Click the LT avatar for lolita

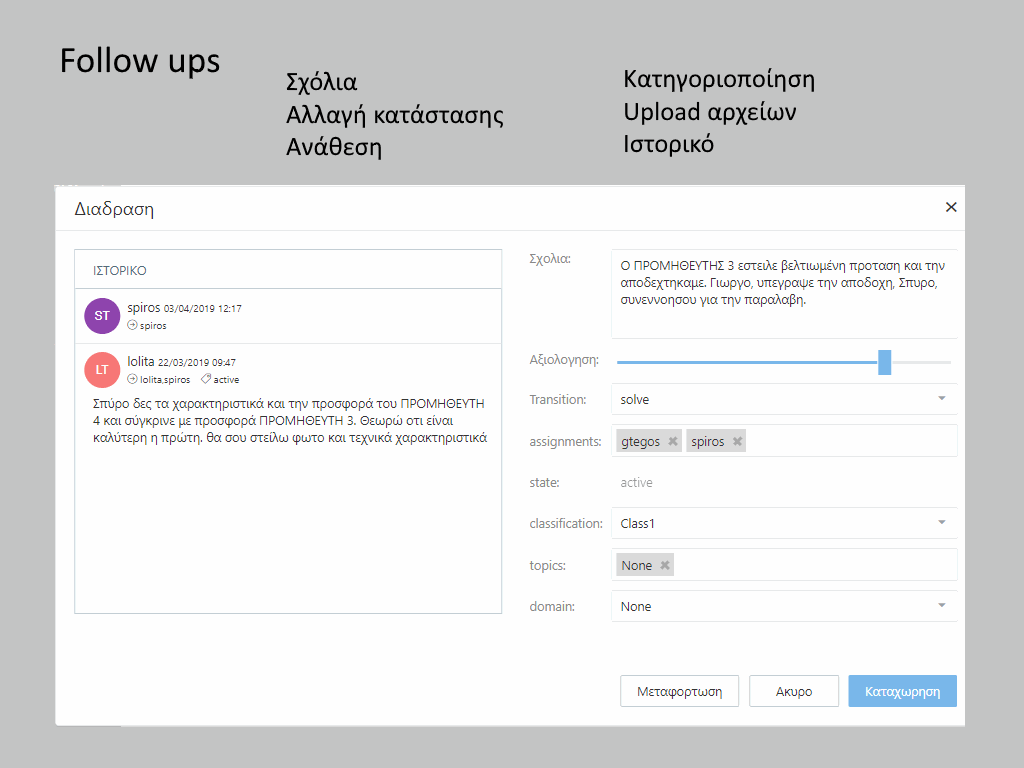tap(102, 369)
